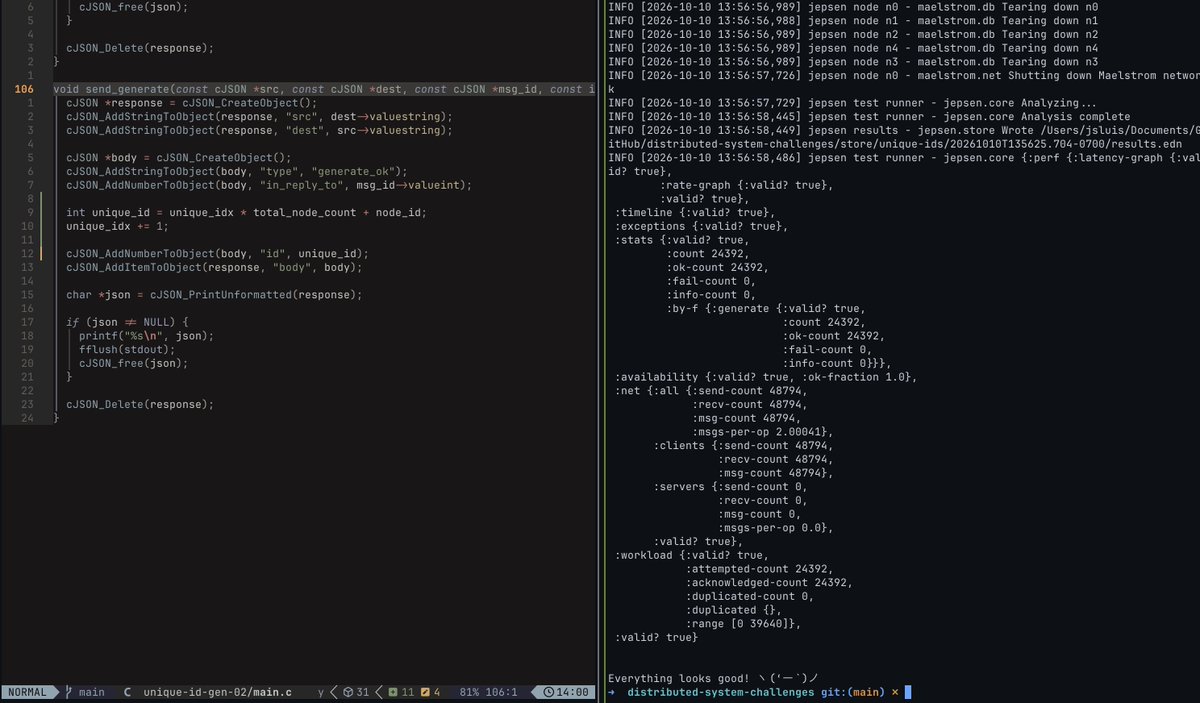This screenshot has width=1200, height=703.
Task: Click the ':timeline {:valid? true}' line
Action: 694,213
